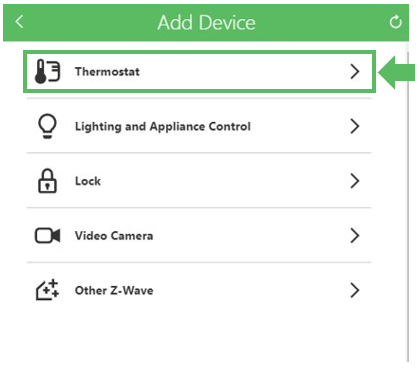The image size is (420, 372).
Task: Click the thermometer icon for Thermostat
Action: (x=47, y=71)
